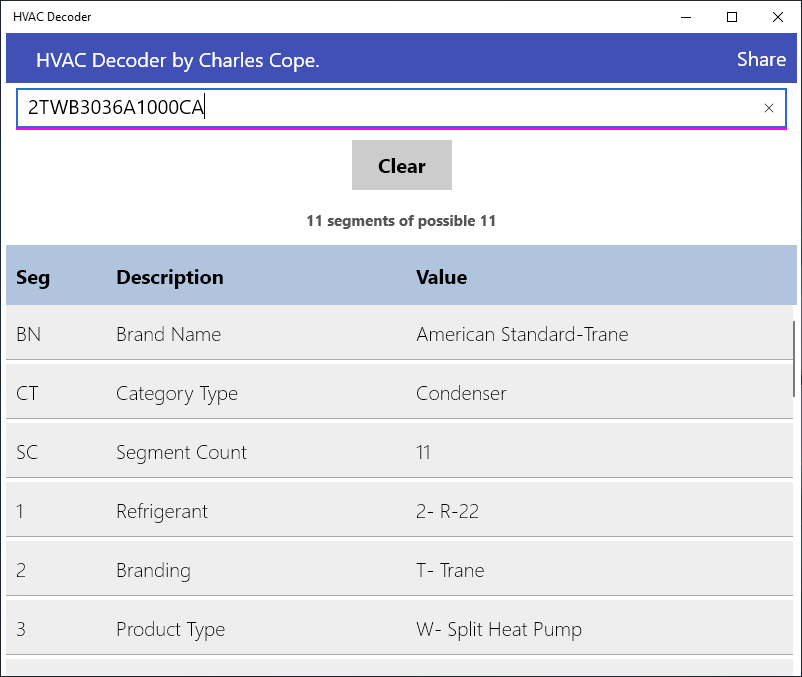Screen dimensions: 802x677
Task: Select the 'Value' column header
Action: 441,277
